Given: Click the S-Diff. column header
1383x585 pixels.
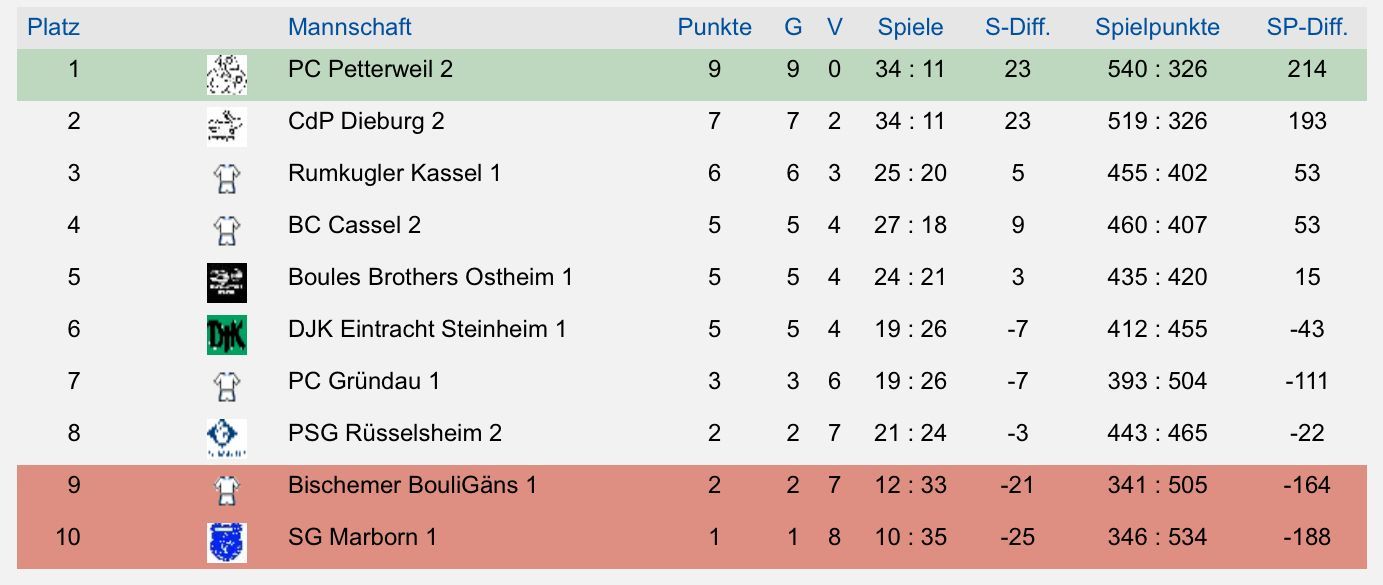Looking at the screenshot, I should [x=1017, y=27].
